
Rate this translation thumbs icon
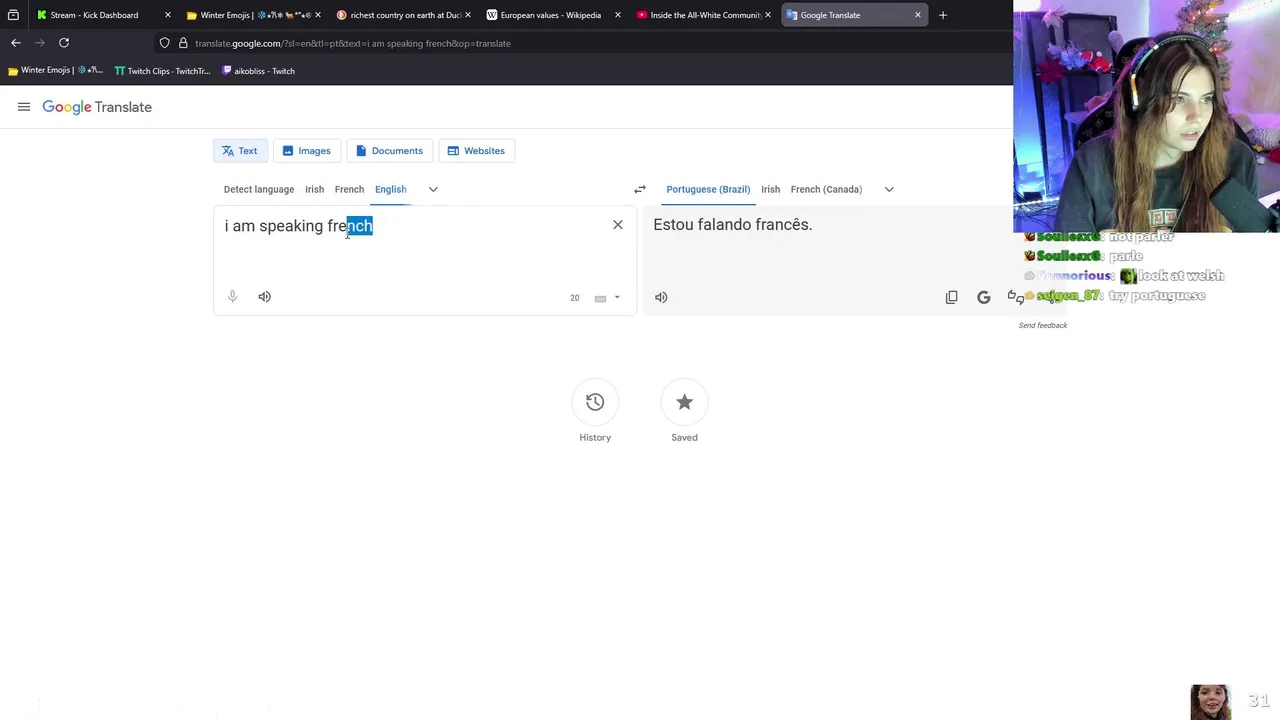point(1015,297)
